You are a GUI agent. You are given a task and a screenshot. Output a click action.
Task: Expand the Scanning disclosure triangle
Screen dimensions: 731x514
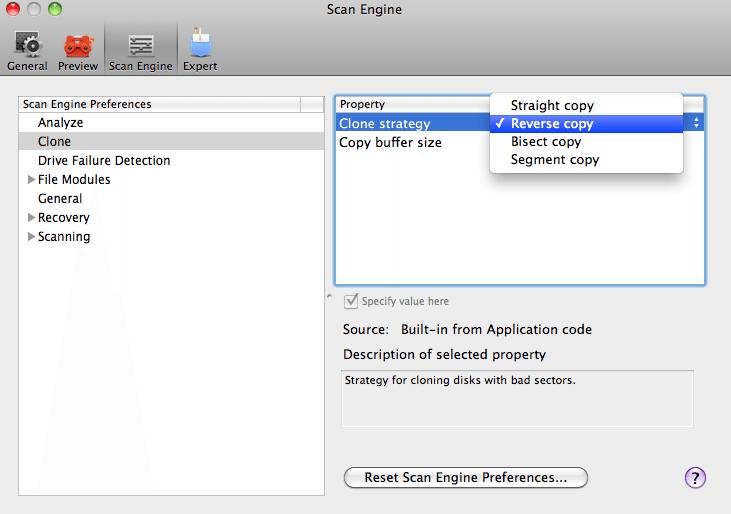[x=31, y=237]
